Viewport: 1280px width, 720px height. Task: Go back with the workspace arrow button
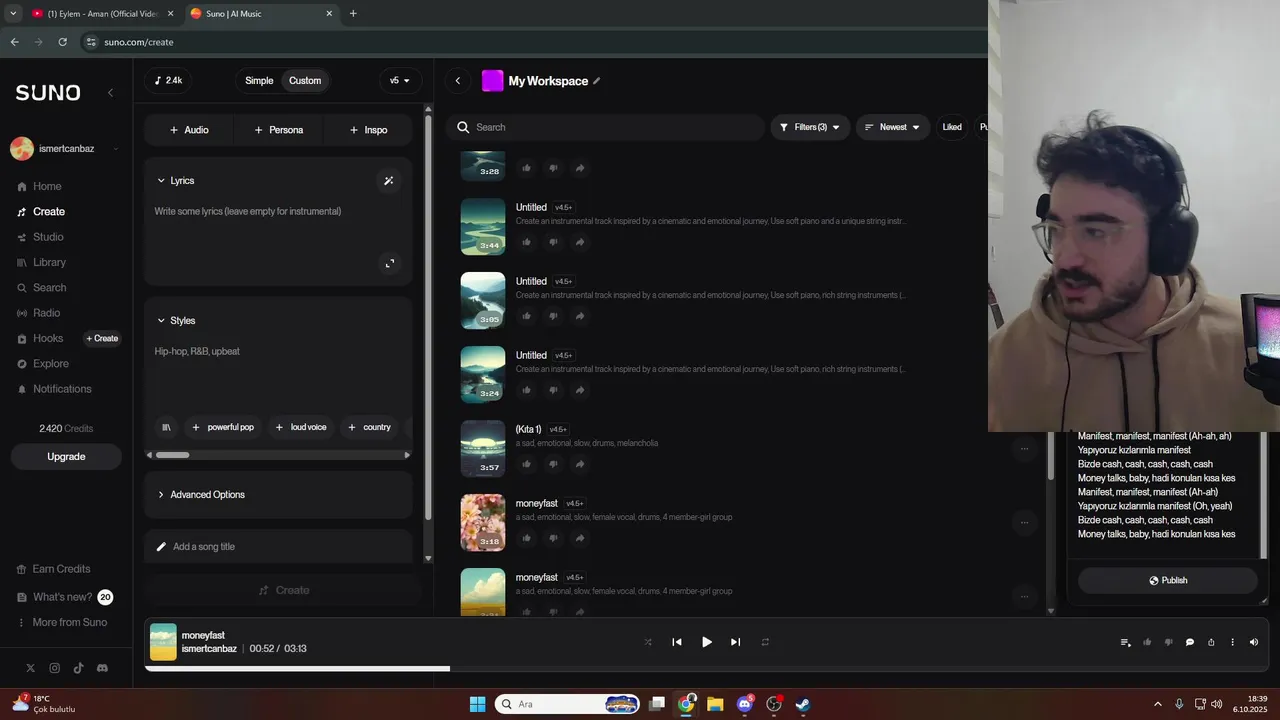[x=458, y=81]
